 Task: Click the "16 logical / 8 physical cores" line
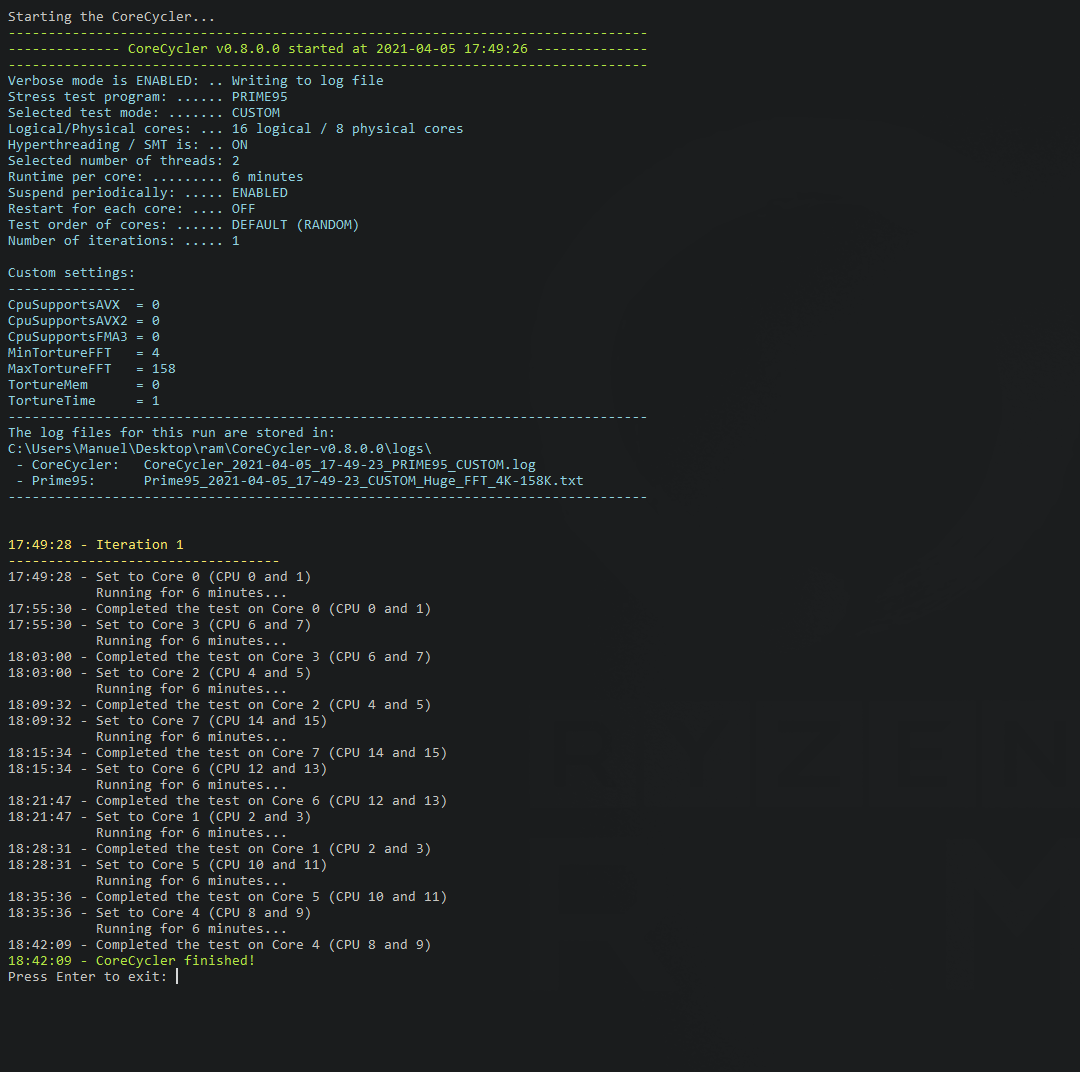(236, 129)
